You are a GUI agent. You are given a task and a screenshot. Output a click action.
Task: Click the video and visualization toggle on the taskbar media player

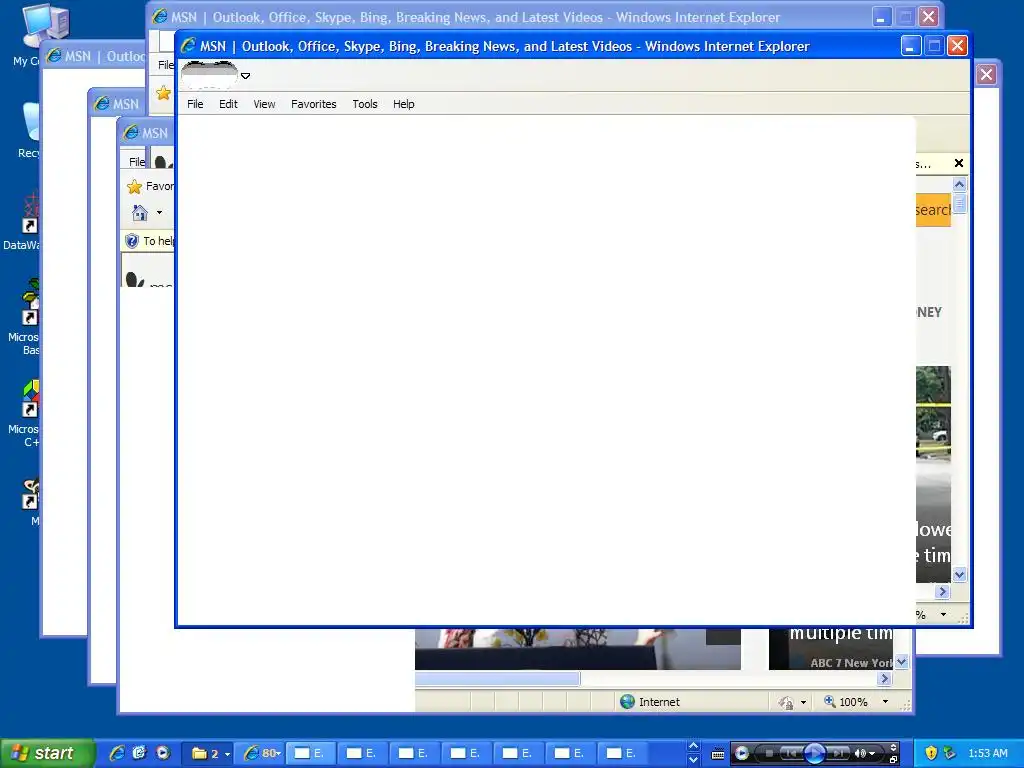tap(893, 747)
